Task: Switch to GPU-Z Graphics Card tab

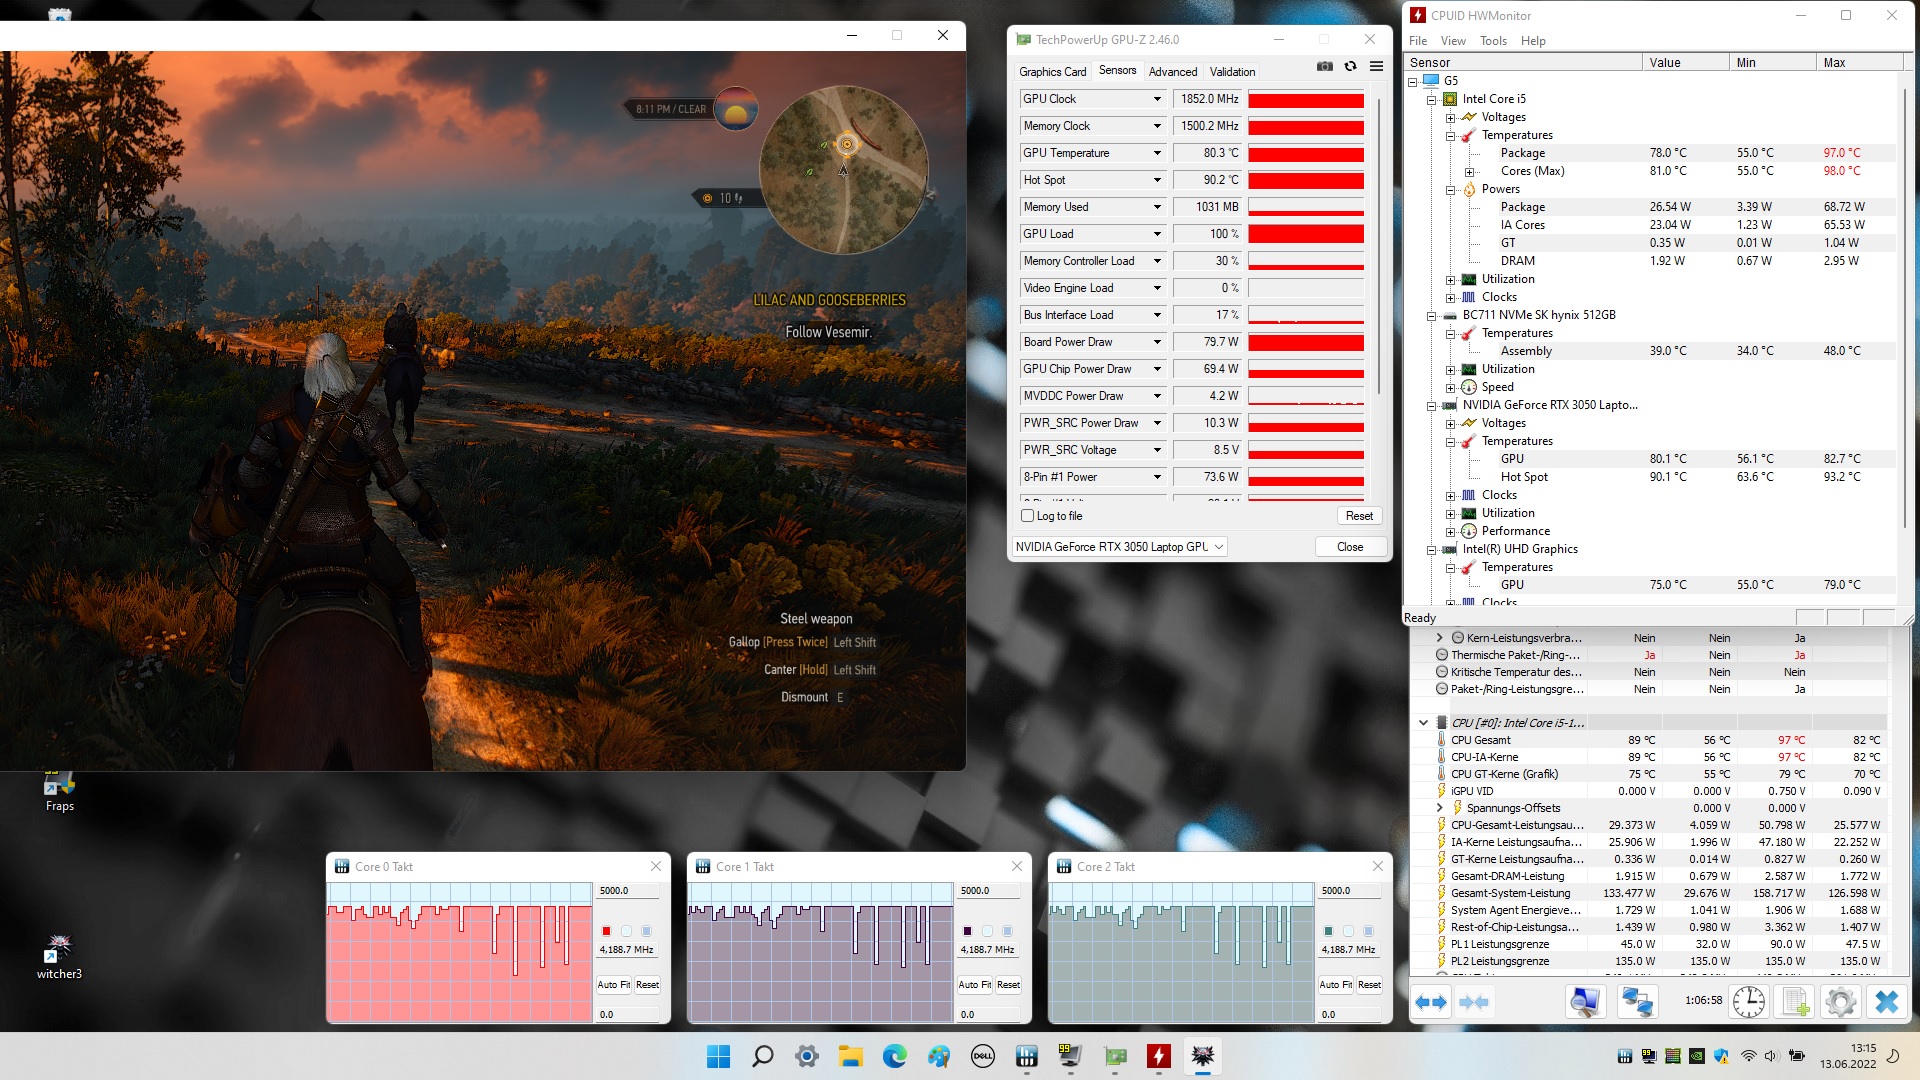Action: point(1052,71)
